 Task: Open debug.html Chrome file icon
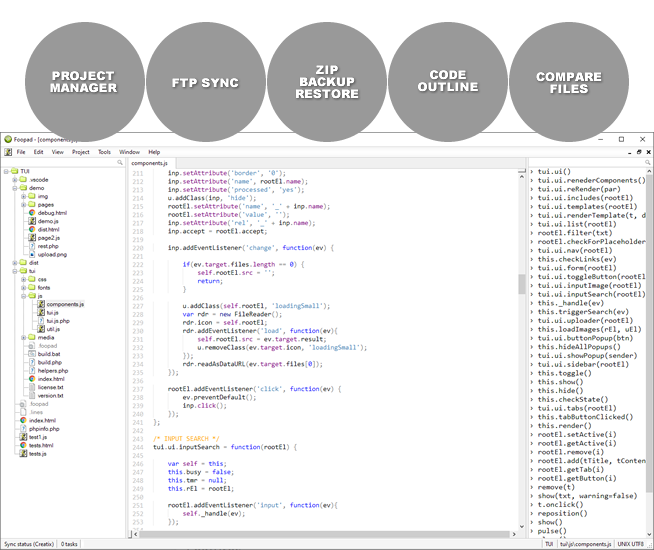point(32,213)
